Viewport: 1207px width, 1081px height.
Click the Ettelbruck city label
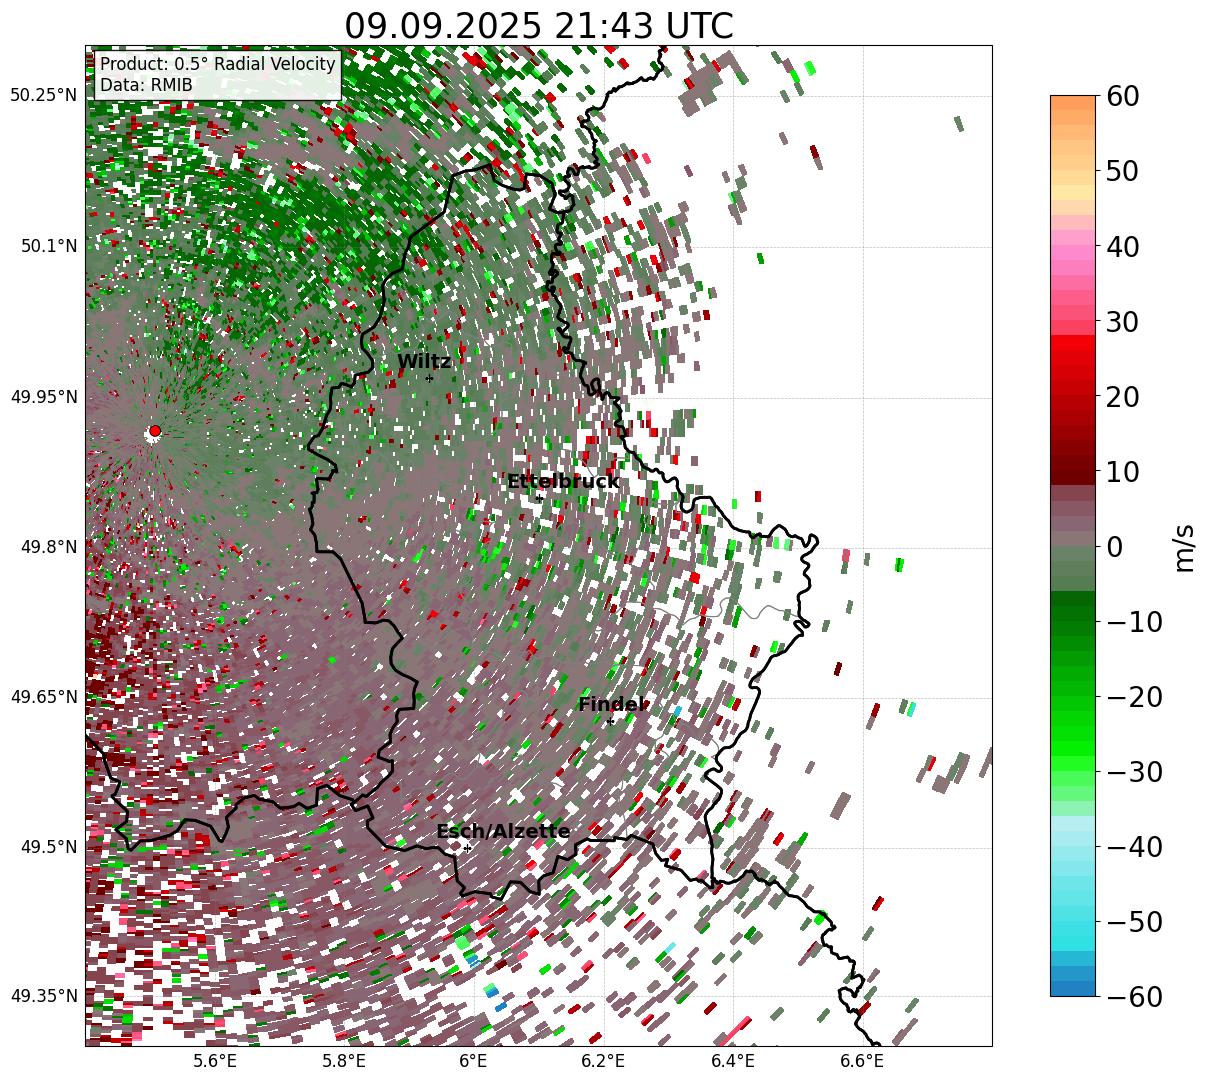563,482
